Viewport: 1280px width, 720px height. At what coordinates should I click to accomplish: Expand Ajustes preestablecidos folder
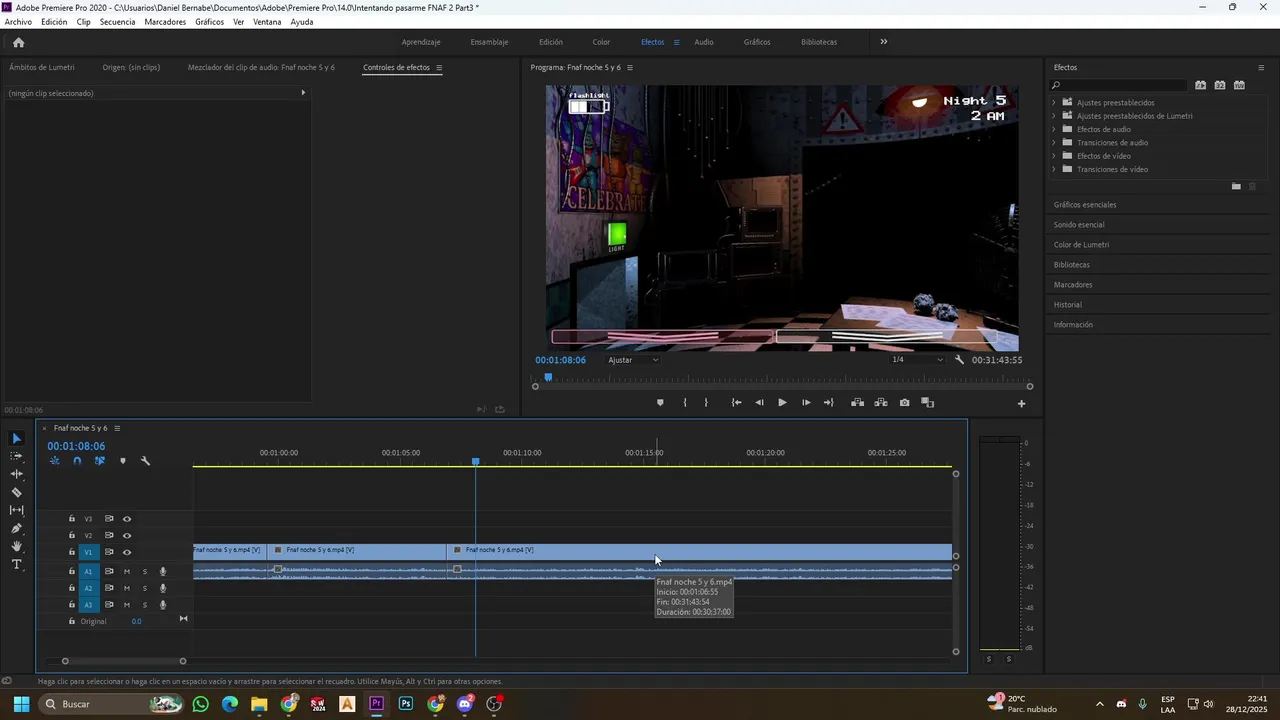1053,103
